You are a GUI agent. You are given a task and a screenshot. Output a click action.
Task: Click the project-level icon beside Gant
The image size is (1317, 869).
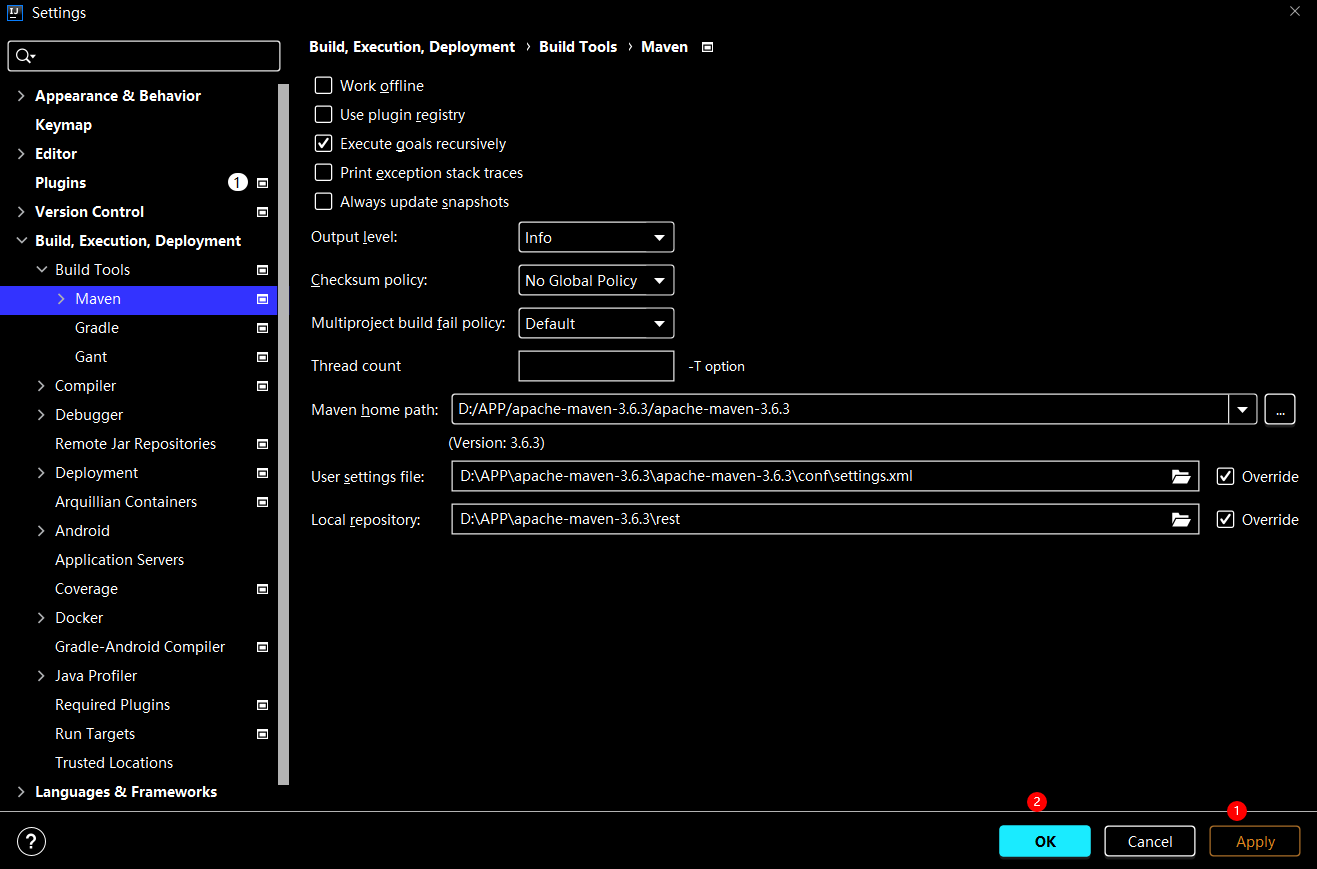pyautogui.click(x=263, y=357)
